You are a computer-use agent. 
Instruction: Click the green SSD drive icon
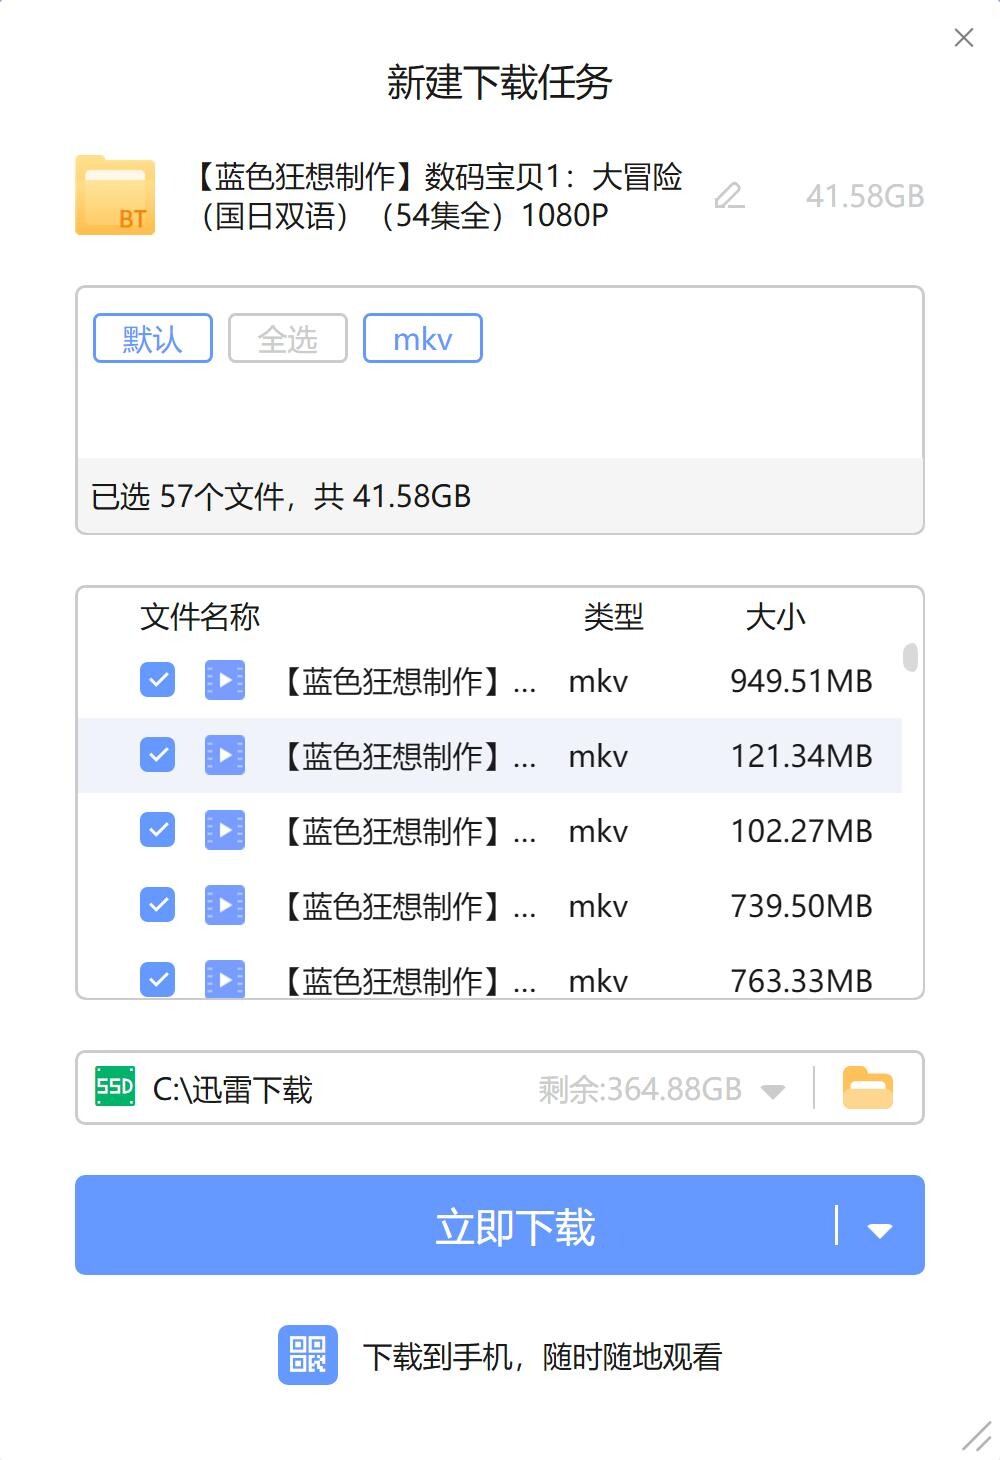click(115, 1087)
